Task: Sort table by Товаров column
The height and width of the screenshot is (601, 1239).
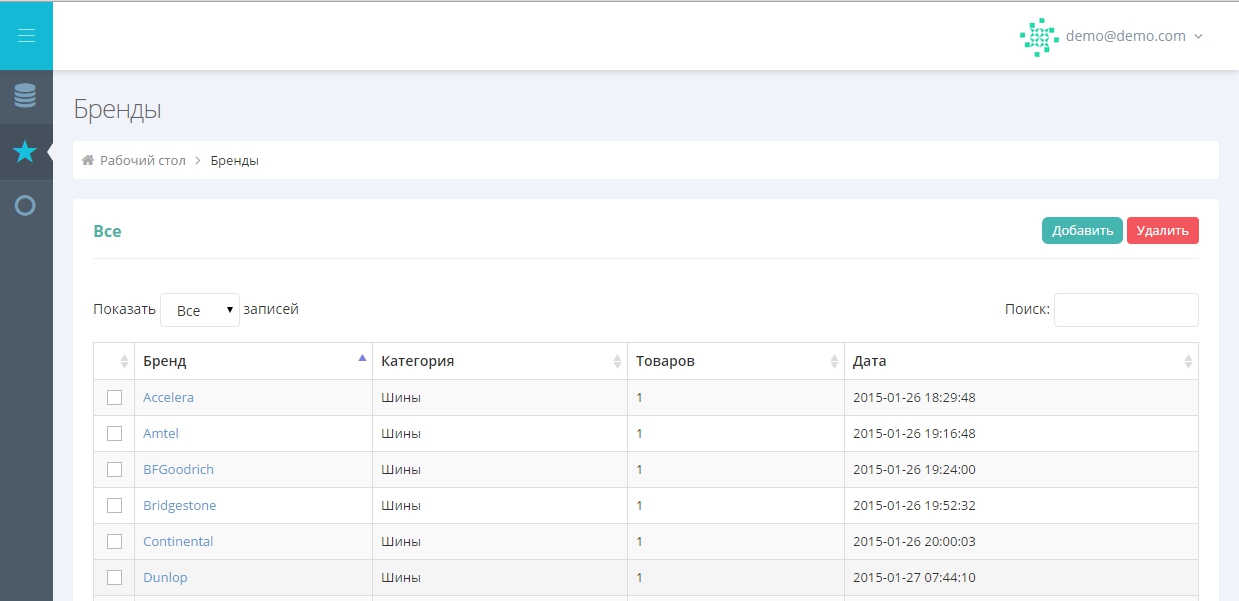Action: click(x=735, y=361)
